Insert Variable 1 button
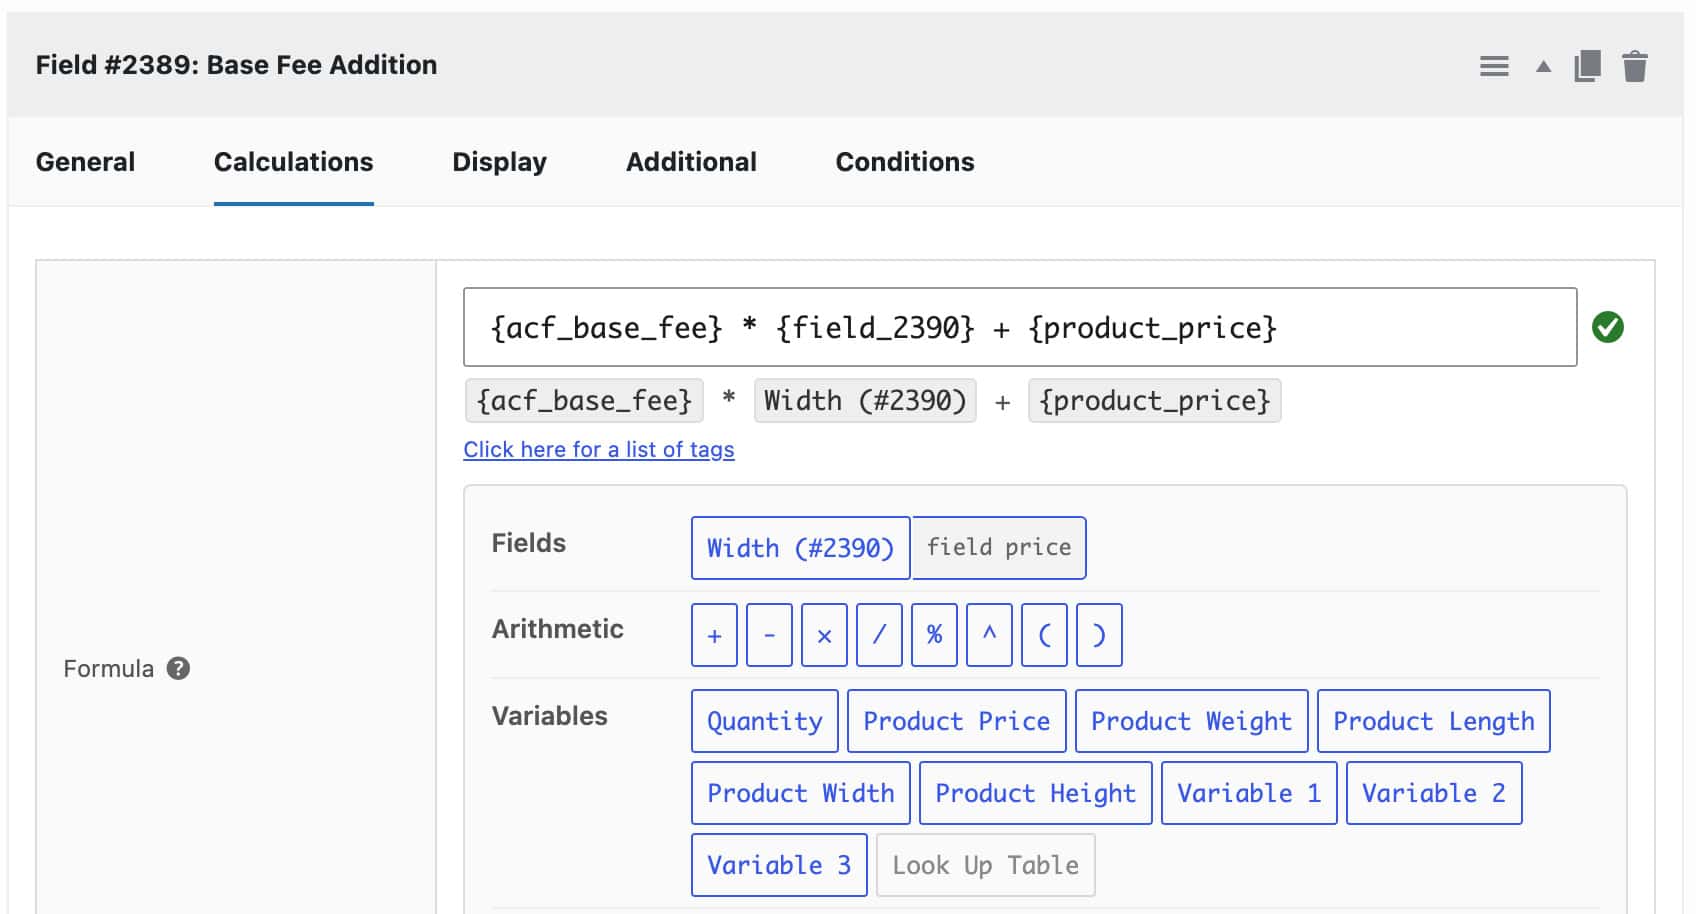The height and width of the screenshot is (914, 1696). 1249,793
